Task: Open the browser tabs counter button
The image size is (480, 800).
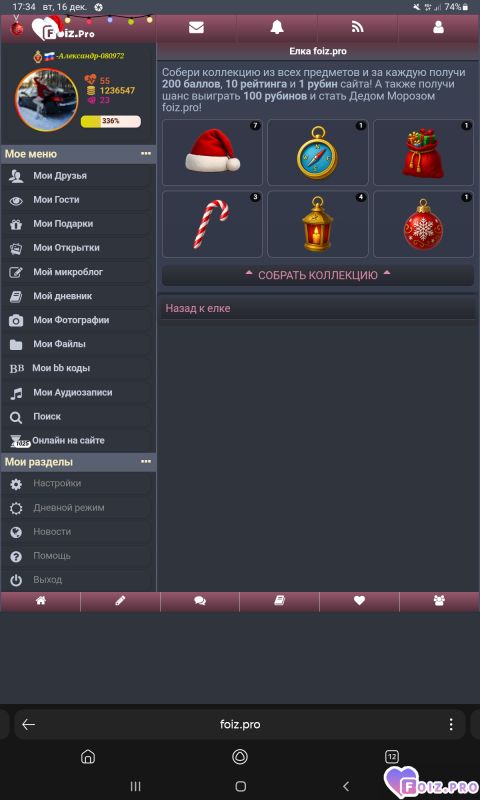Action: point(392,757)
